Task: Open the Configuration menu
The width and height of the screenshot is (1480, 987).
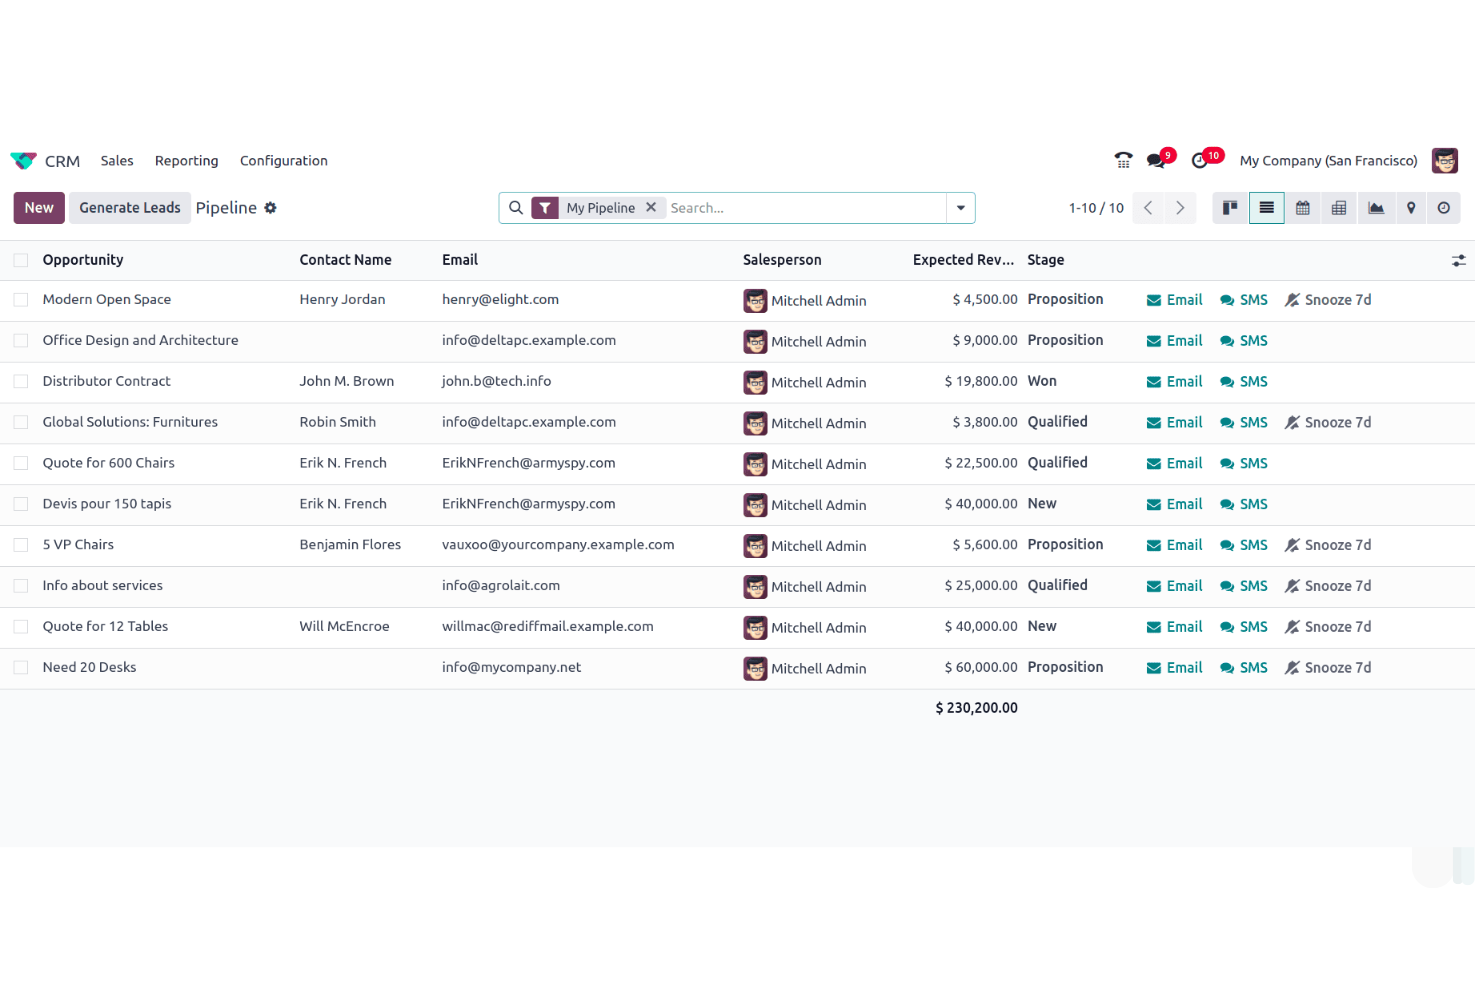Action: click(x=283, y=160)
